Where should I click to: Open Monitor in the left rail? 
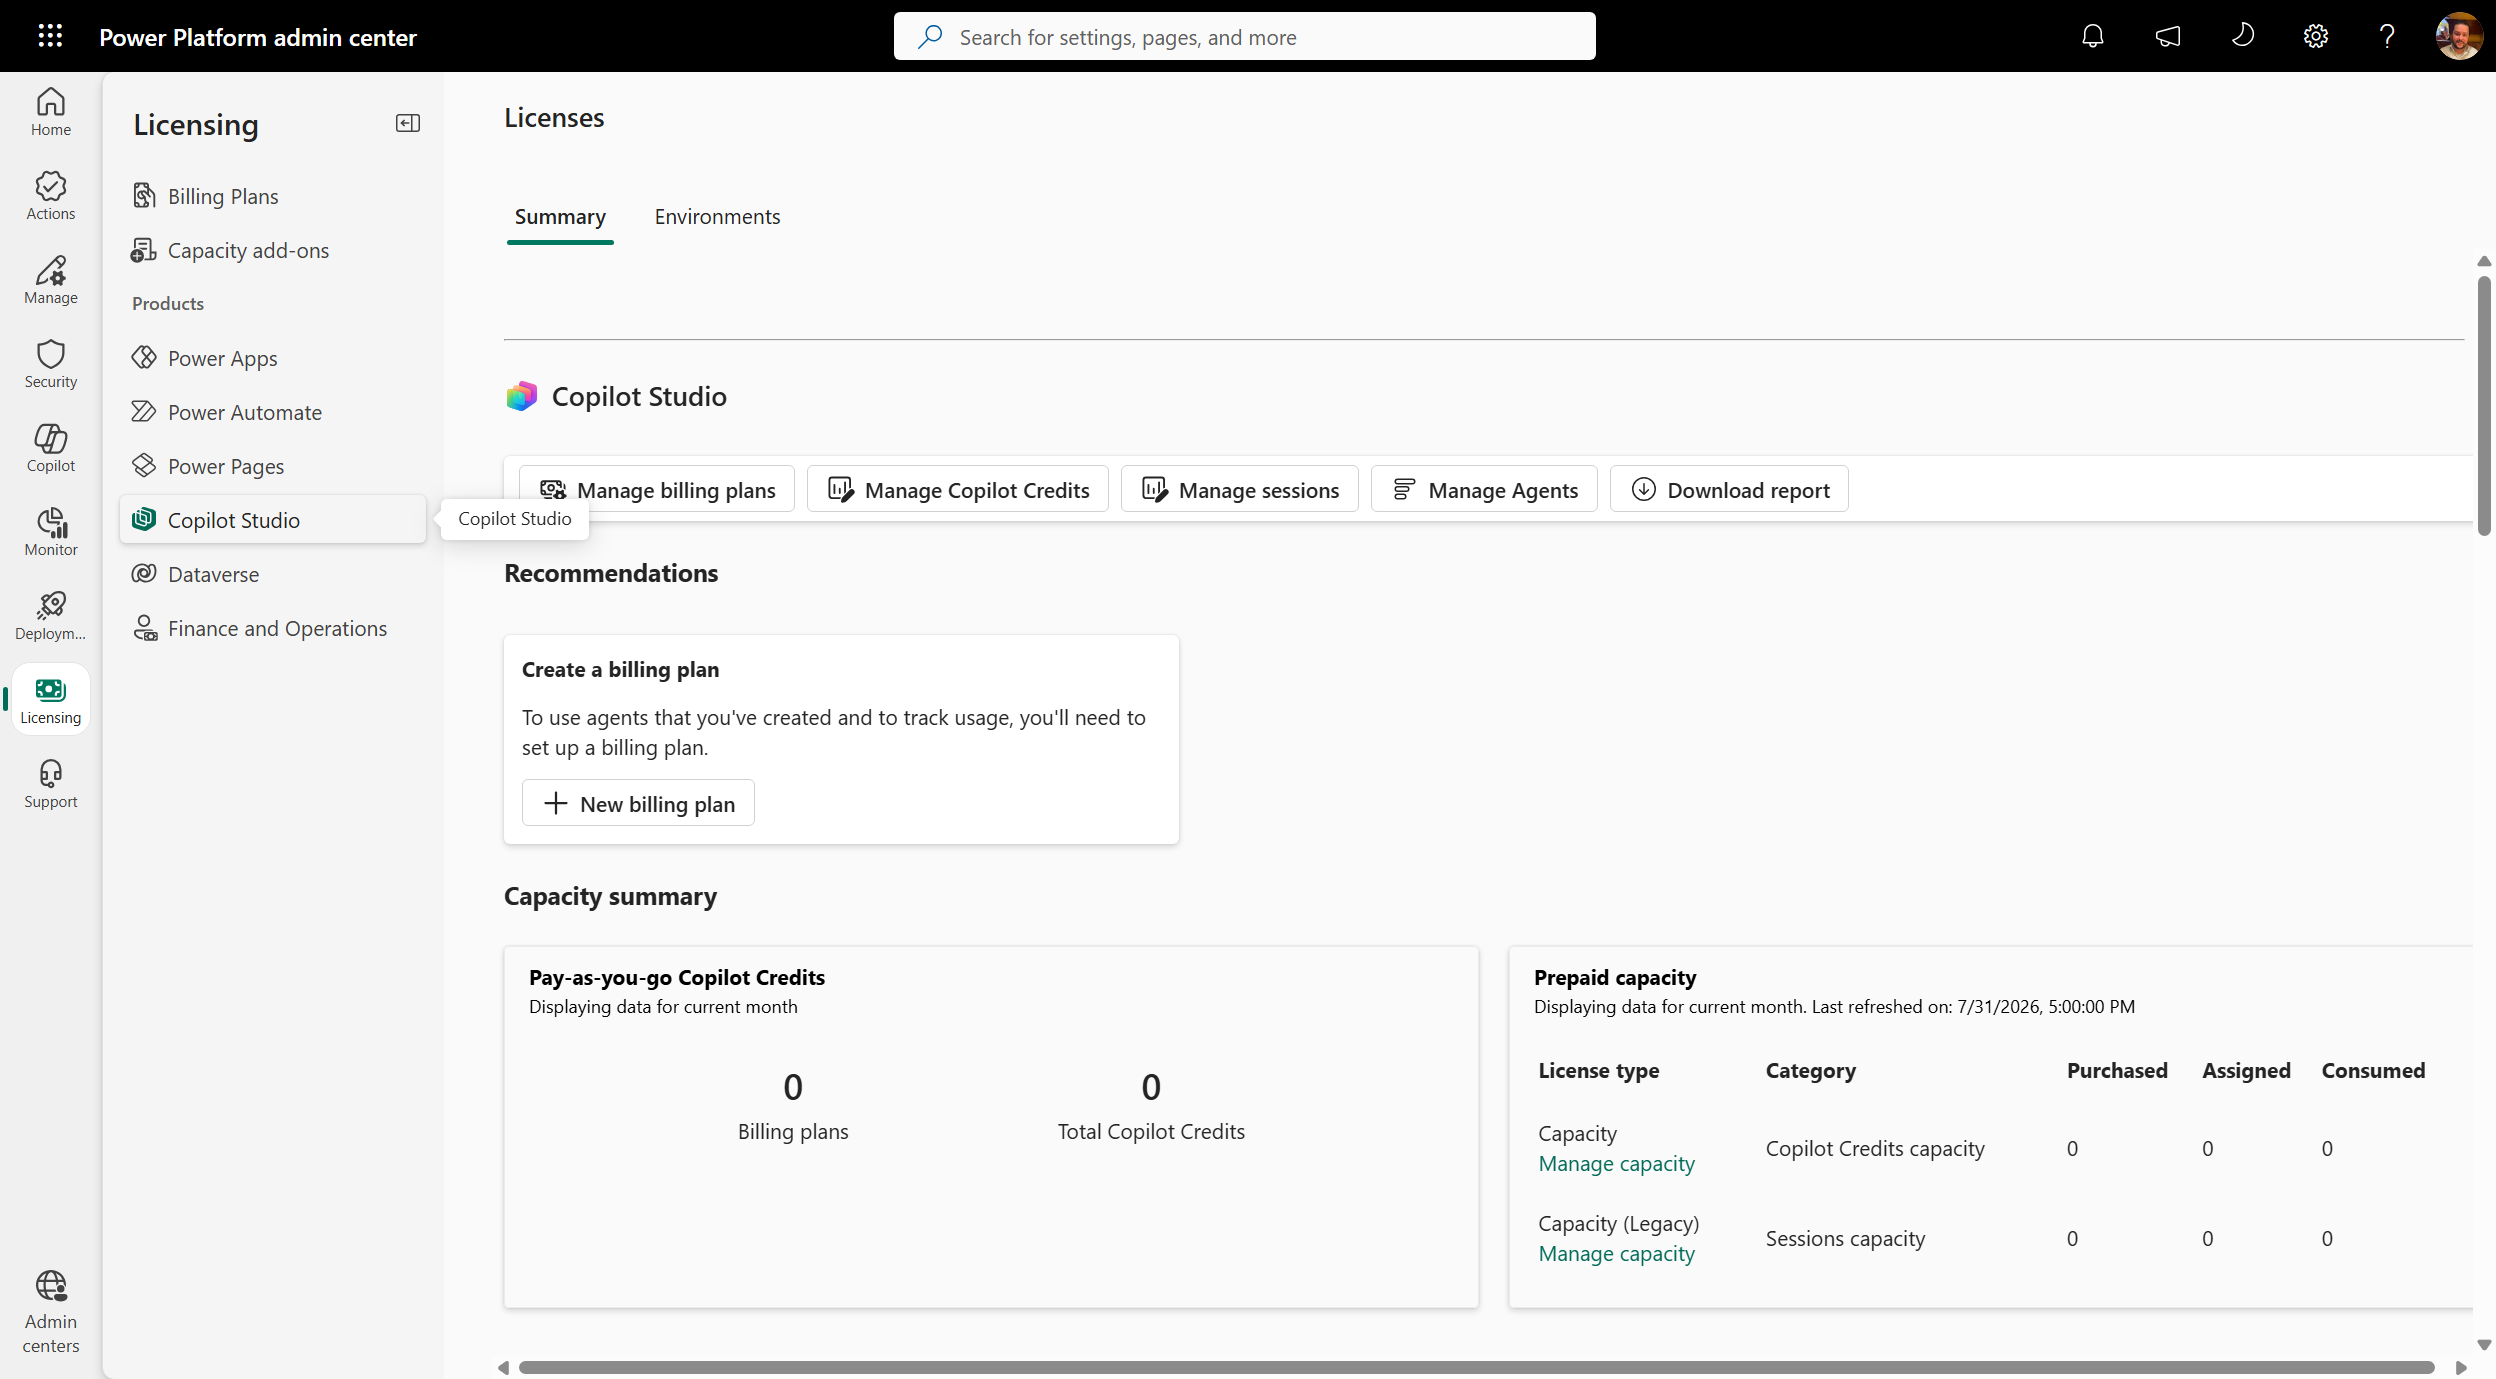pos(51,532)
